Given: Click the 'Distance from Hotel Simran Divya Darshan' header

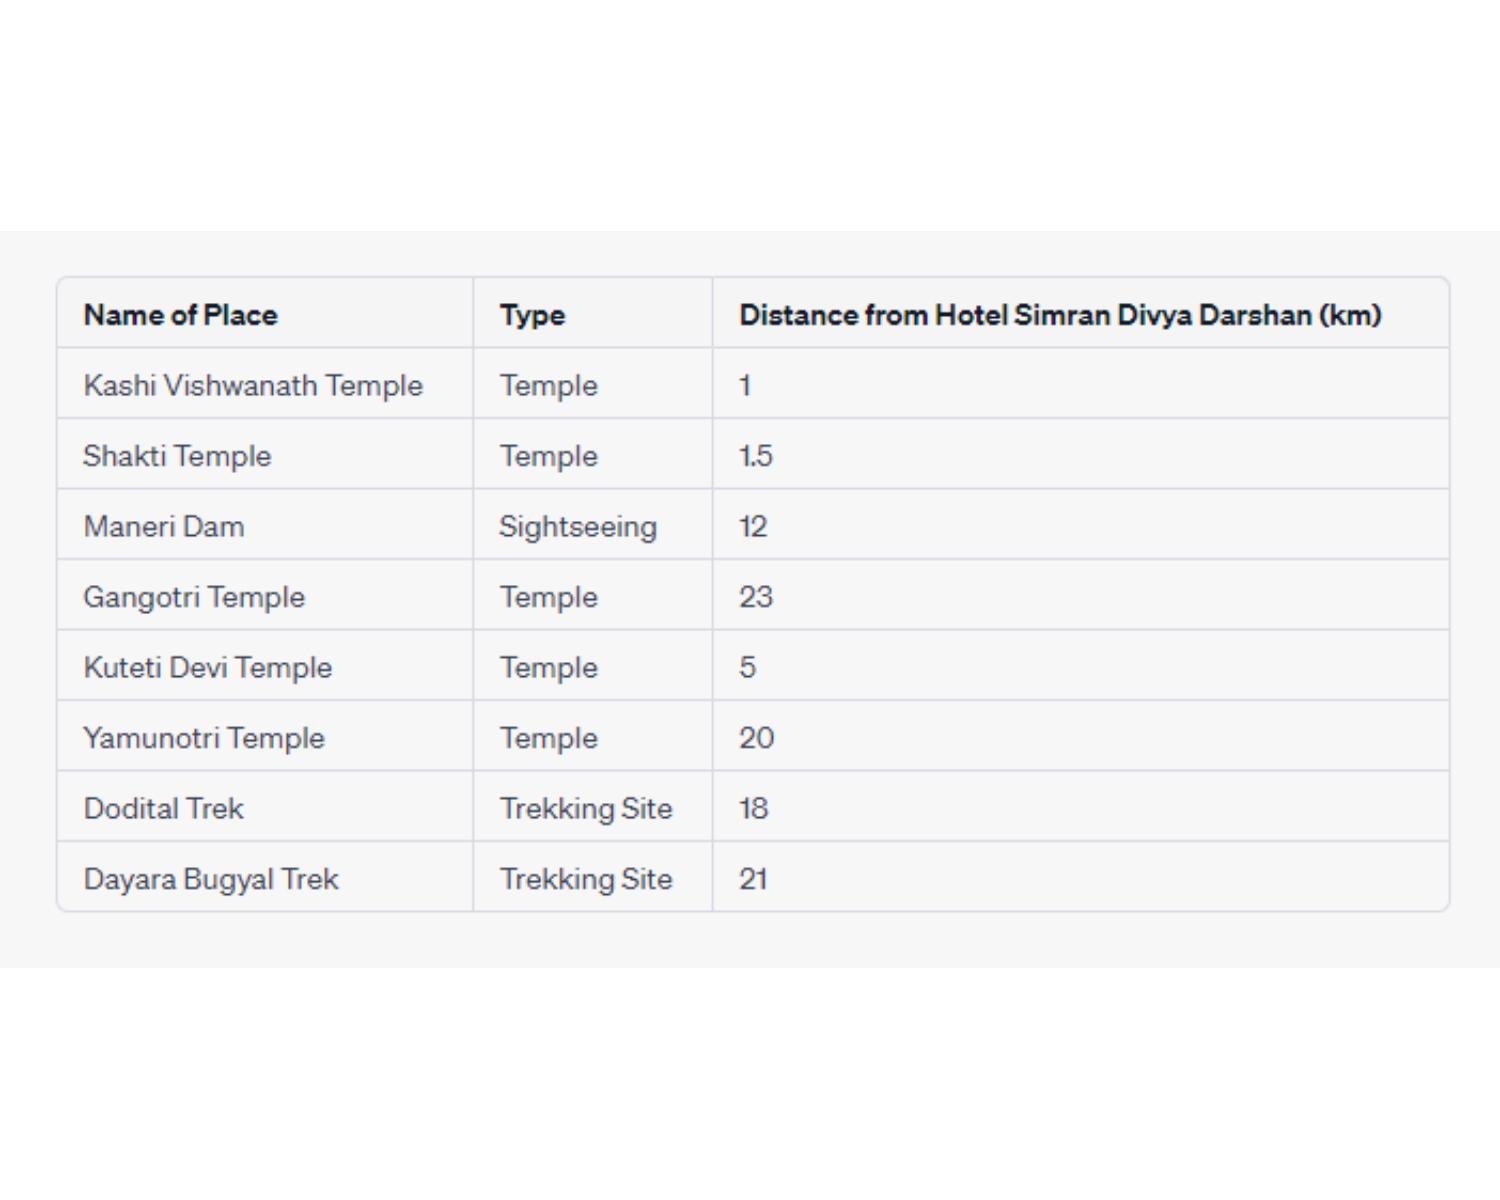Looking at the screenshot, I should (x=1060, y=315).
